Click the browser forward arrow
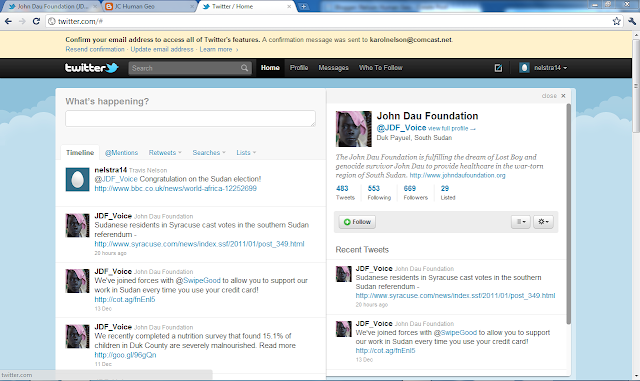Image resolution: width=640 pixels, height=381 pixels. tap(22, 21)
